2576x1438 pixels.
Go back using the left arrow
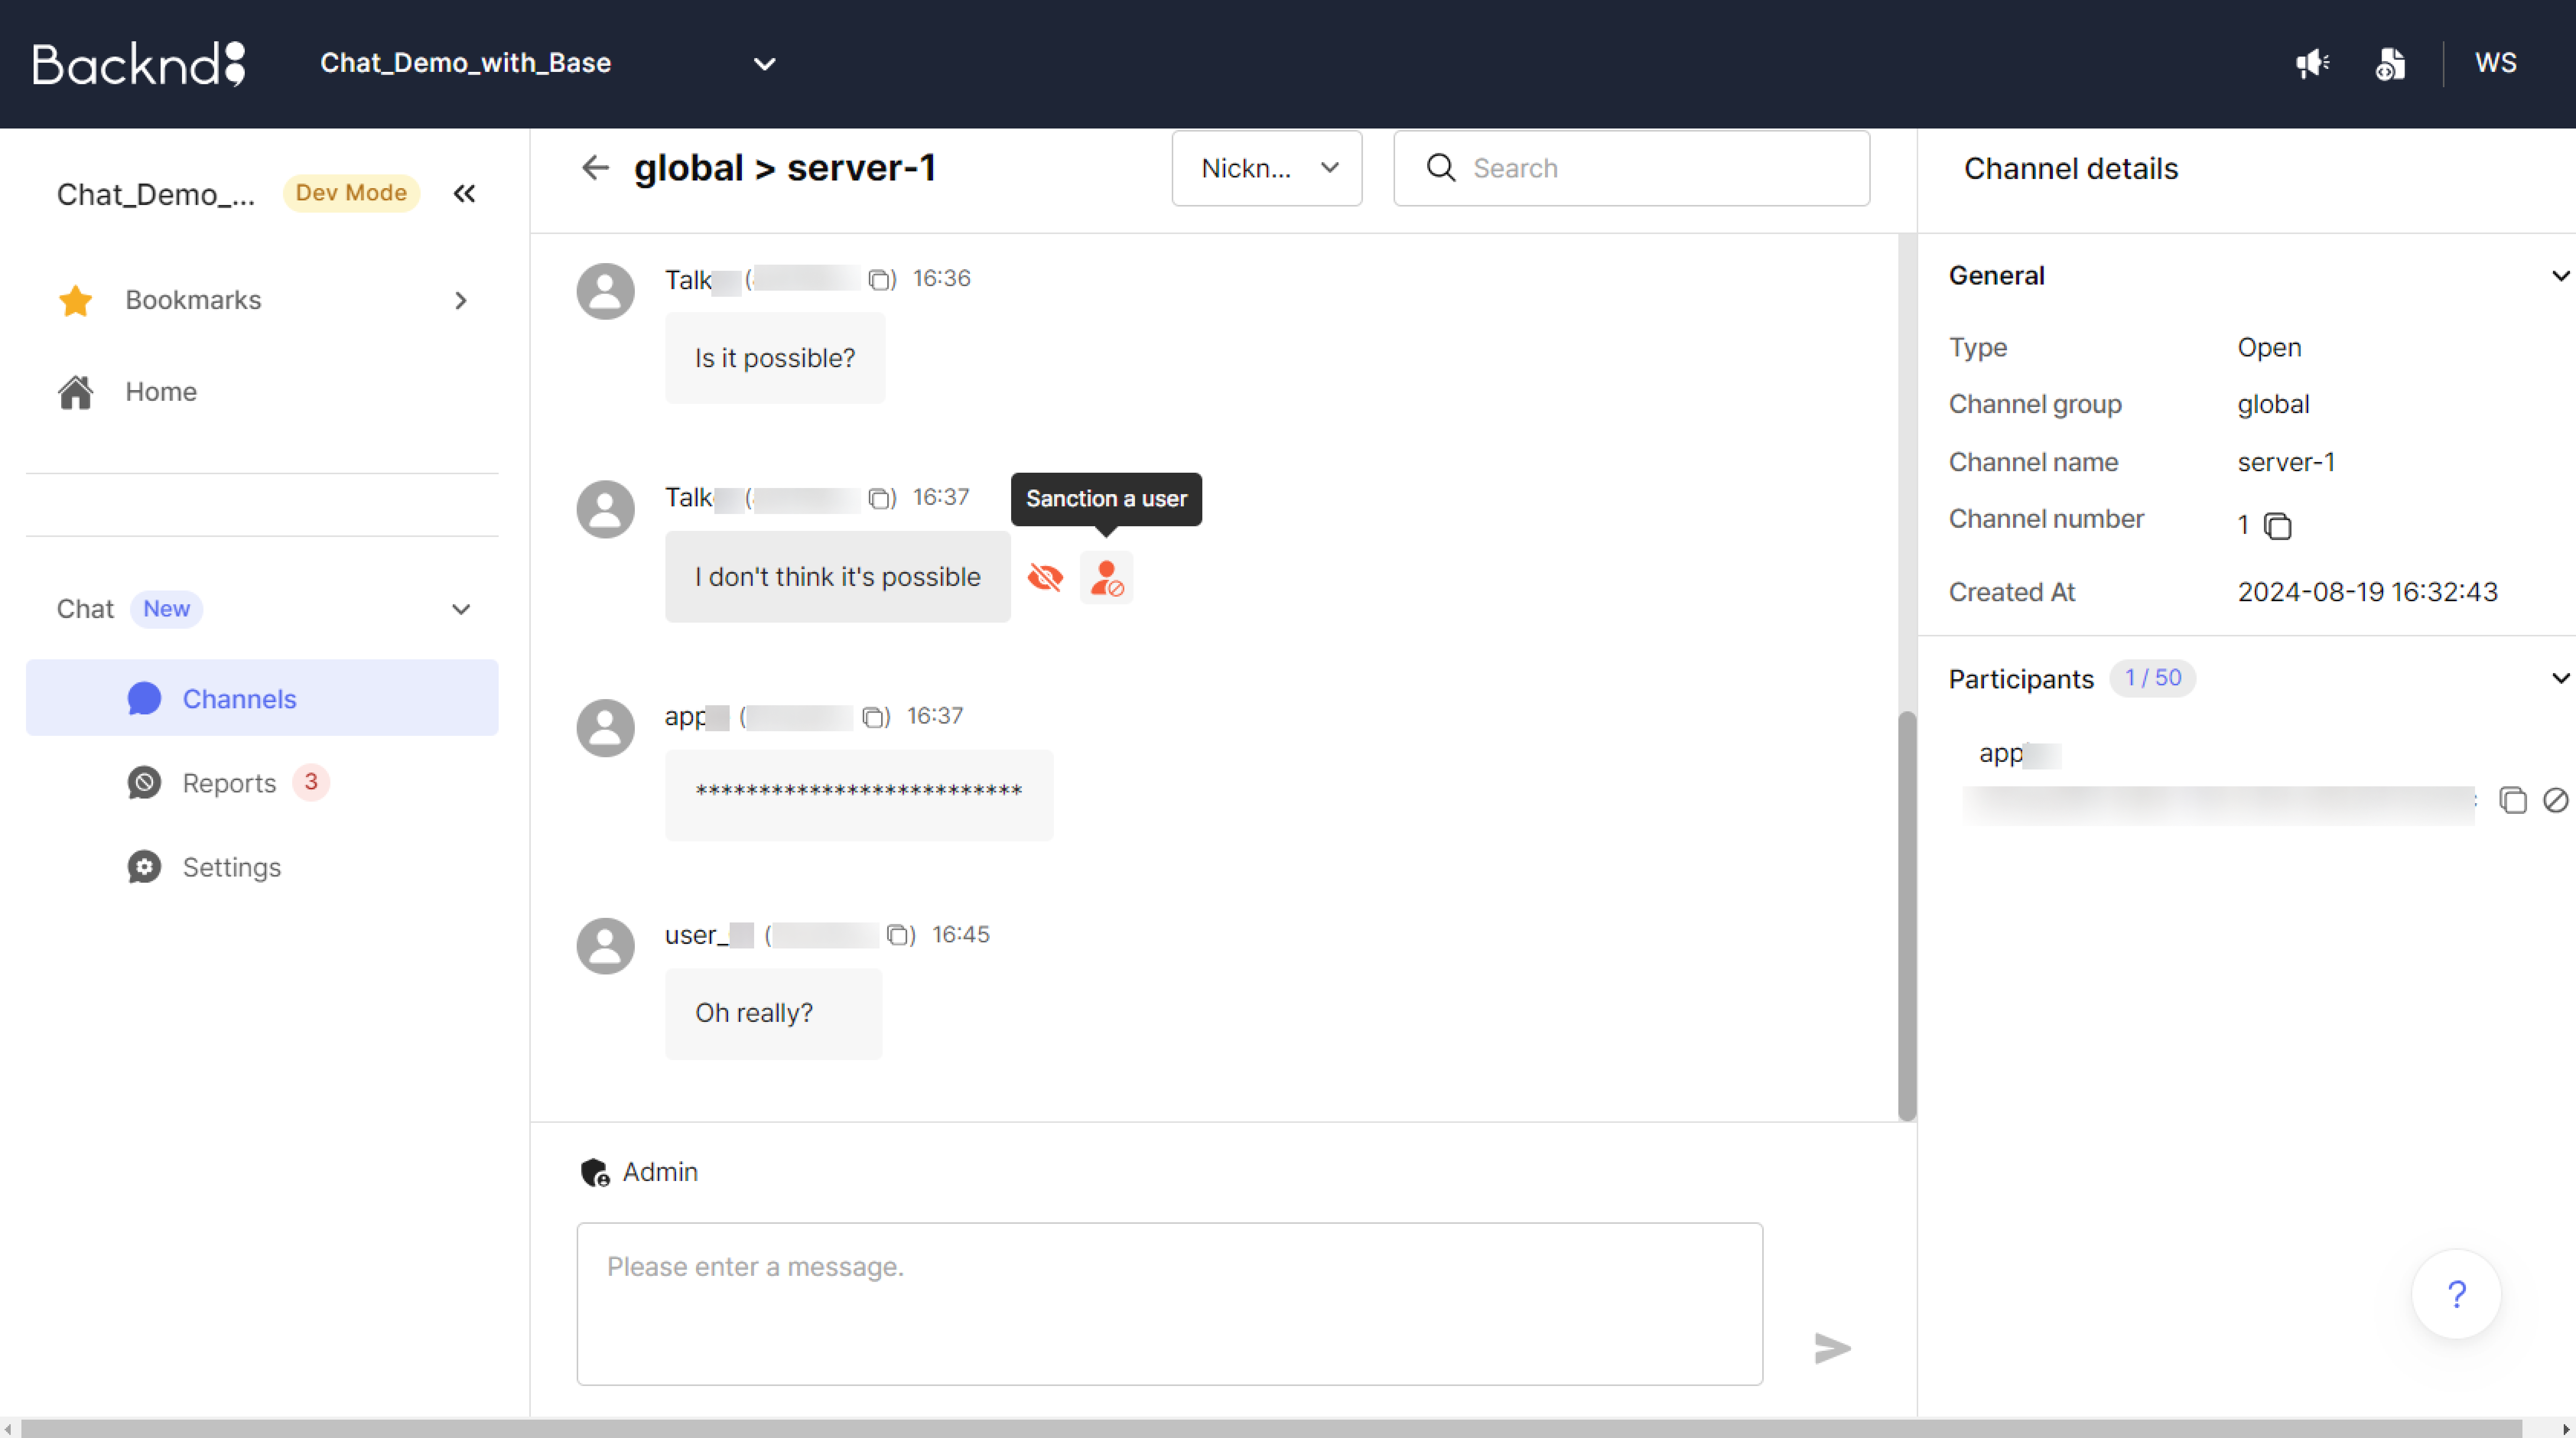pyautogui.click(x=595, y=168)
